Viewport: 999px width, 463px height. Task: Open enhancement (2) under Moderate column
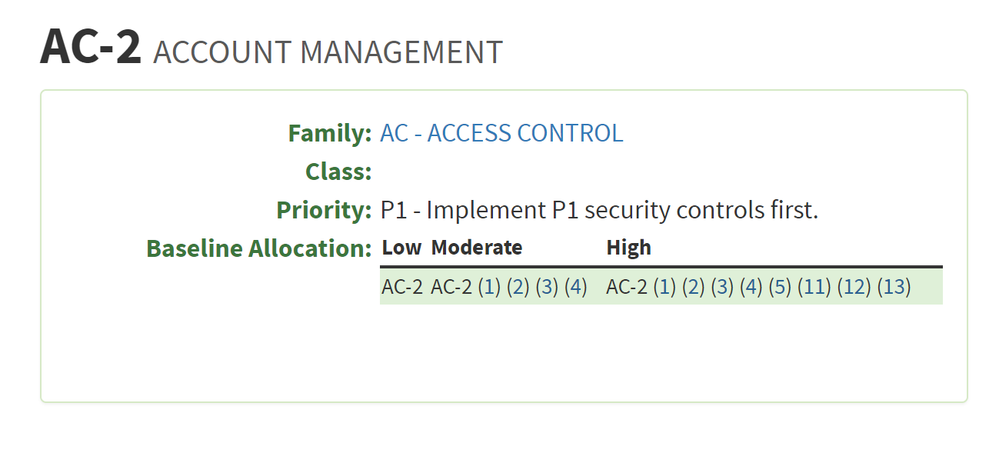[x=517, y=288]
